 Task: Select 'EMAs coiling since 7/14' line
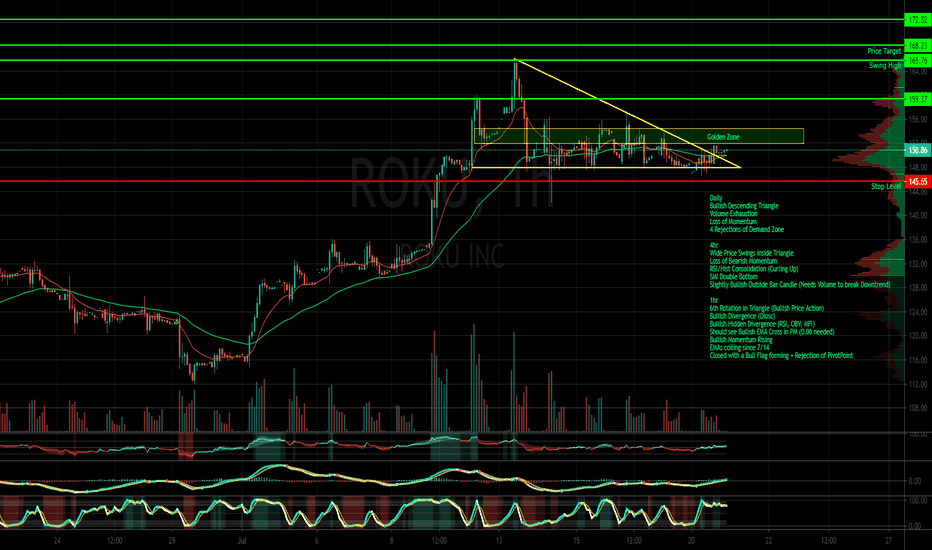[739, 347]
